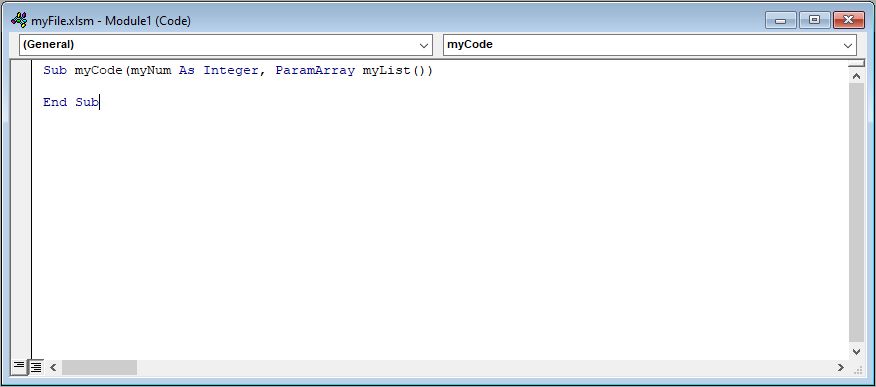Click the vertical scrollbar down arrow

coord(856,351)
